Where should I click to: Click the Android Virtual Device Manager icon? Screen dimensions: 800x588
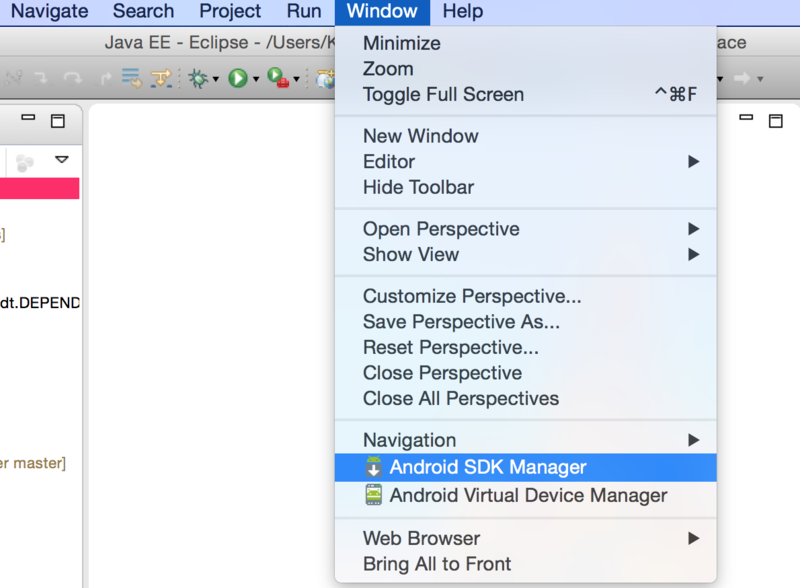(373, 495)
